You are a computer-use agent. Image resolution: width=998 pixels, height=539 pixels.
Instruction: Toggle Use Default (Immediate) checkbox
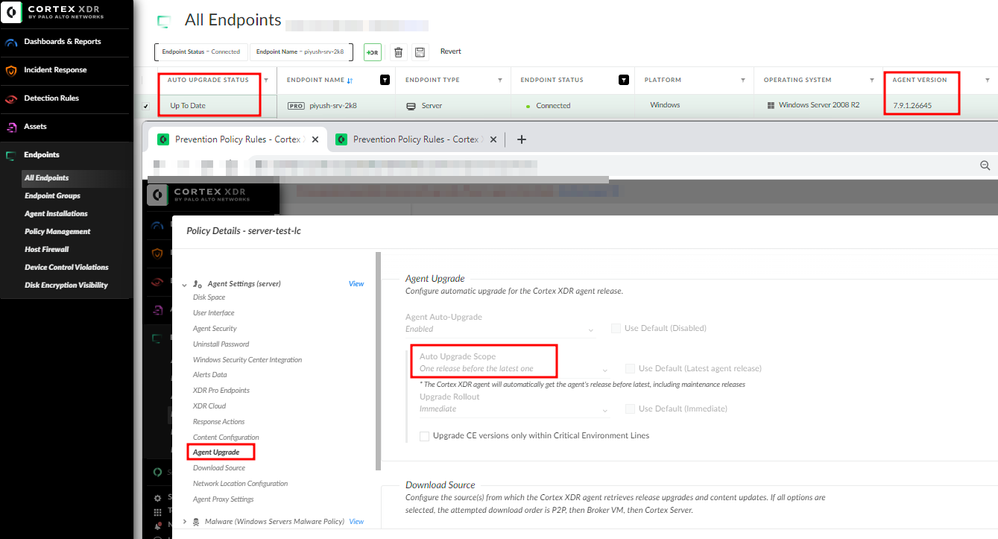tap(629, 409)
